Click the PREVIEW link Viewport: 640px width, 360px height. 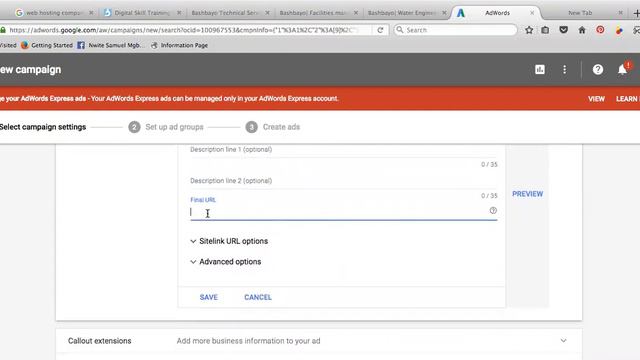click(527, 194)
